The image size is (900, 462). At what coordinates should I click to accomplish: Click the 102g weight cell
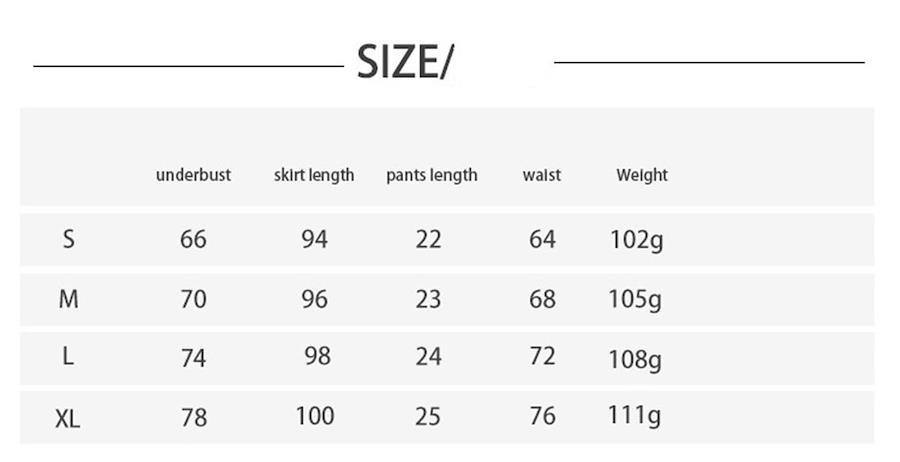[636, 240]
